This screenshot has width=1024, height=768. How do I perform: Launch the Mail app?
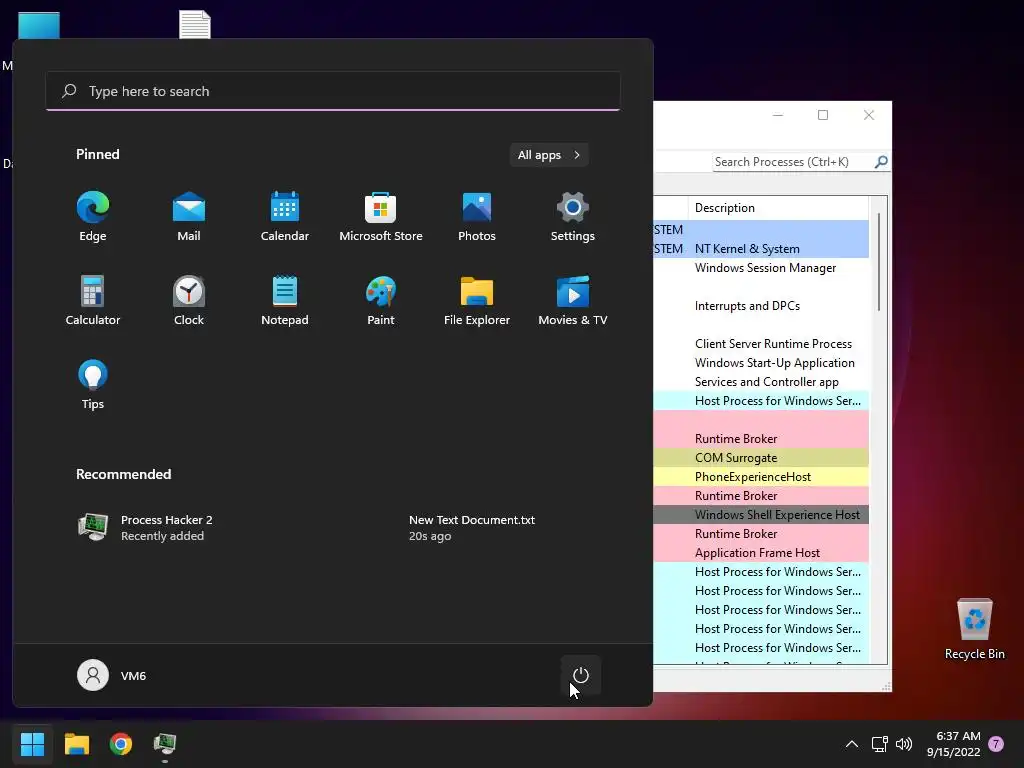[189, 217]
